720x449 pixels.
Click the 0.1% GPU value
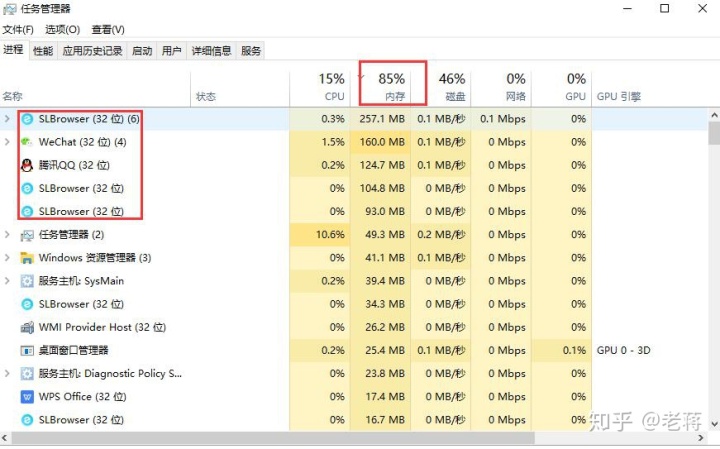click(x=574, y=350)
